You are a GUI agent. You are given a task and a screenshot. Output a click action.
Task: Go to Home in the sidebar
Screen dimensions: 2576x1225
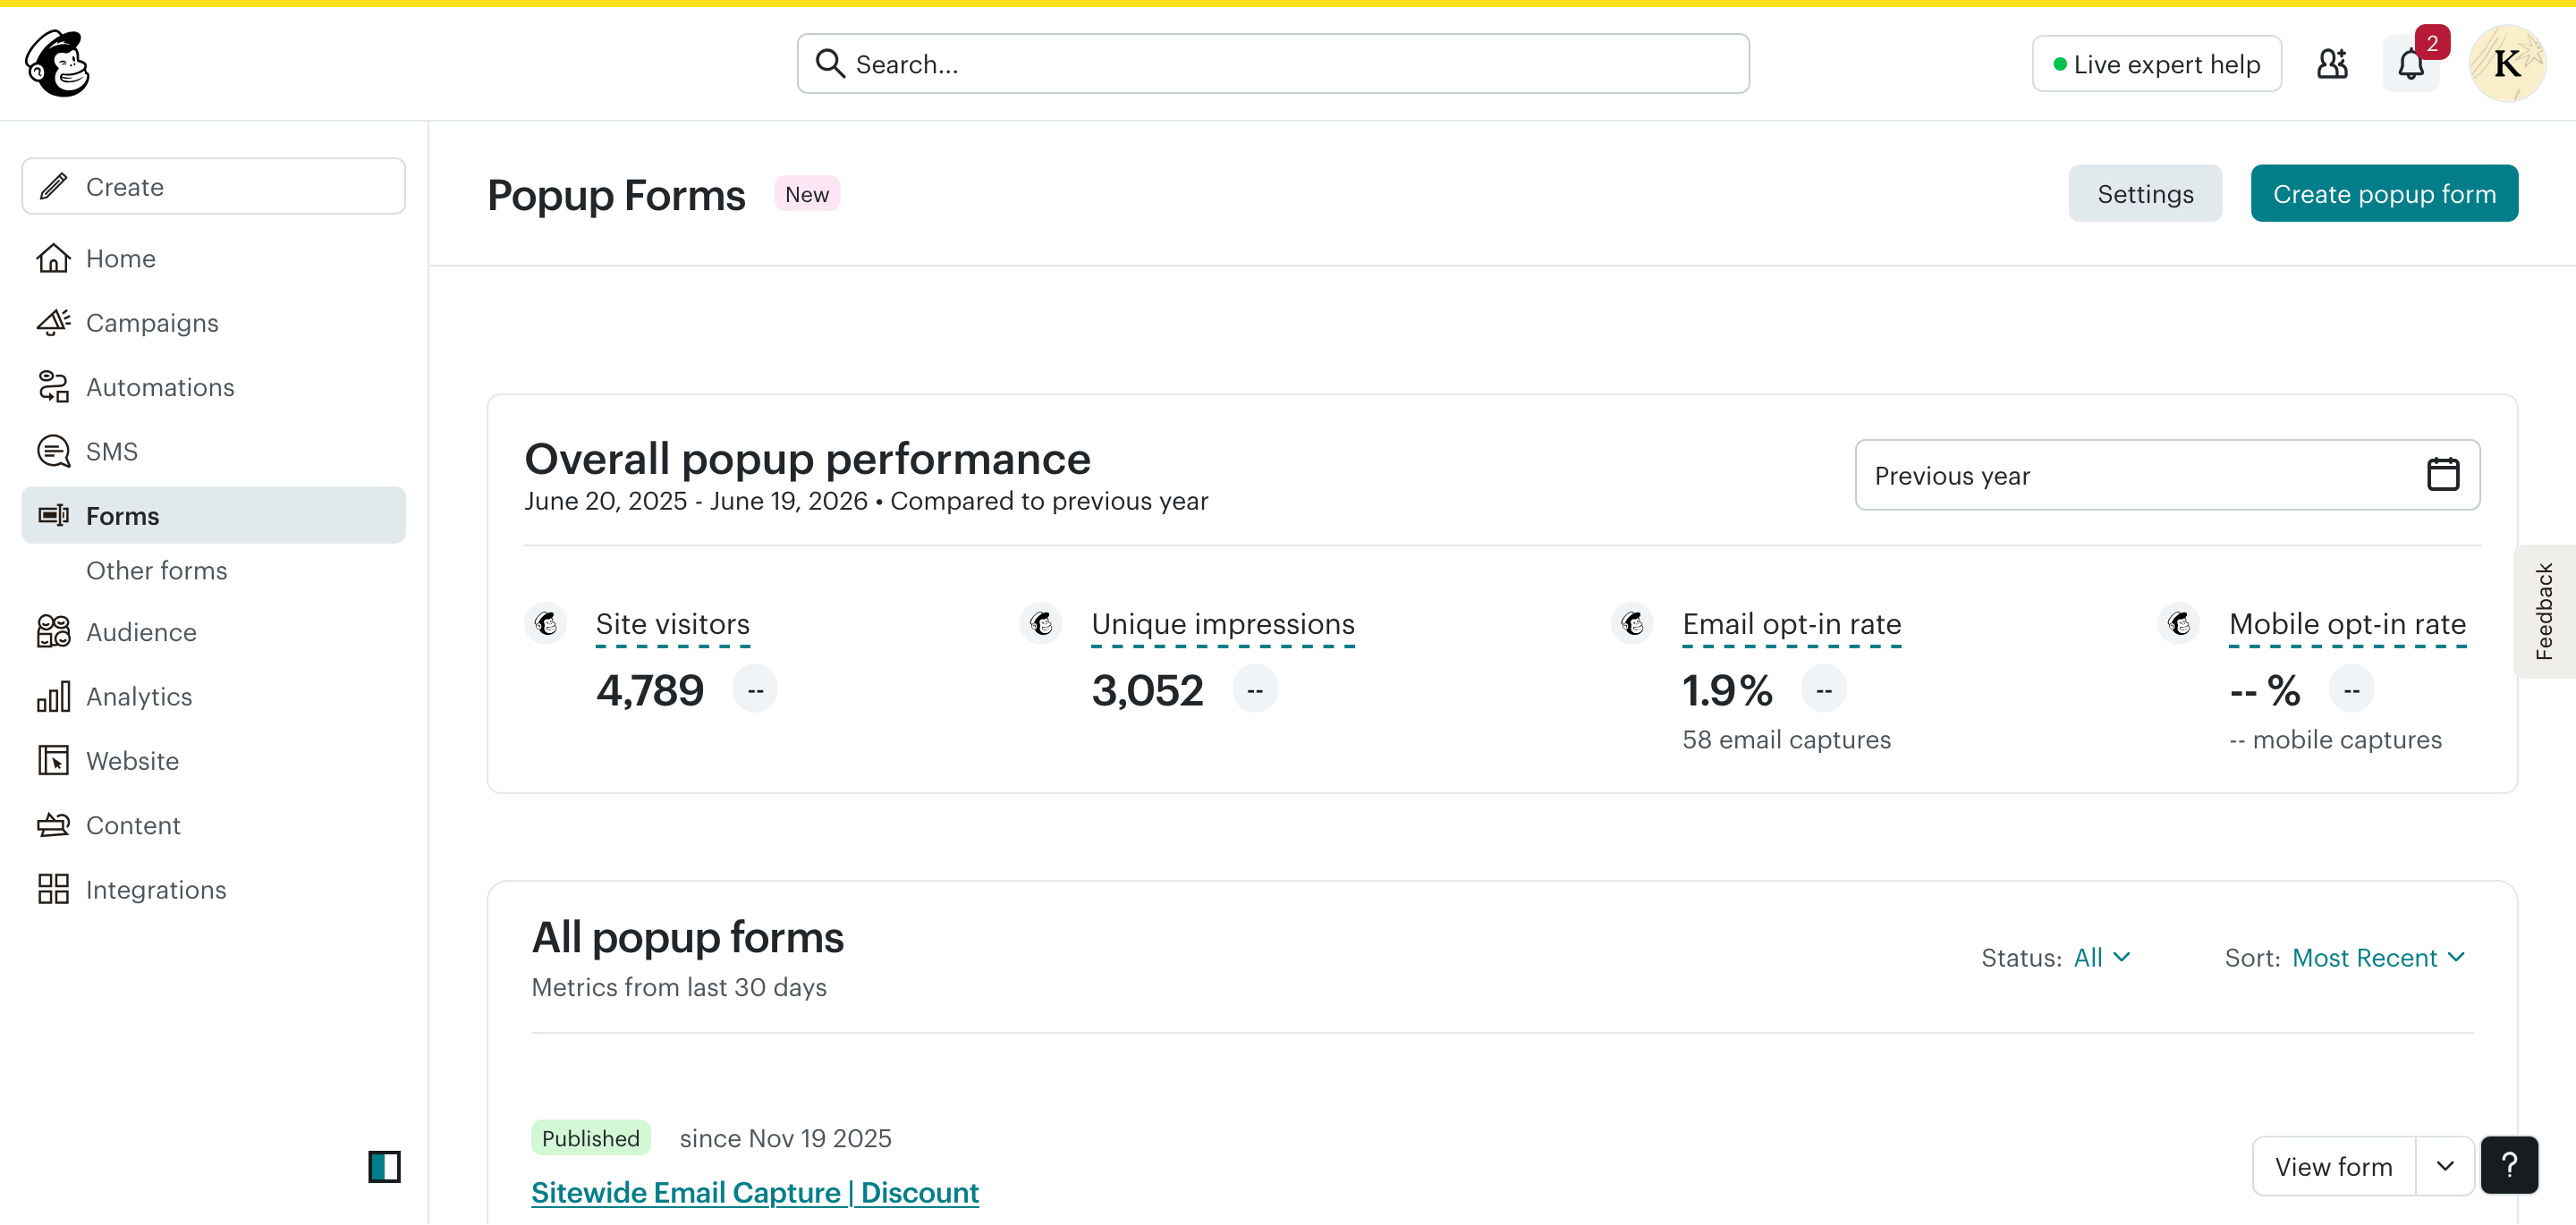coord(213,258)
